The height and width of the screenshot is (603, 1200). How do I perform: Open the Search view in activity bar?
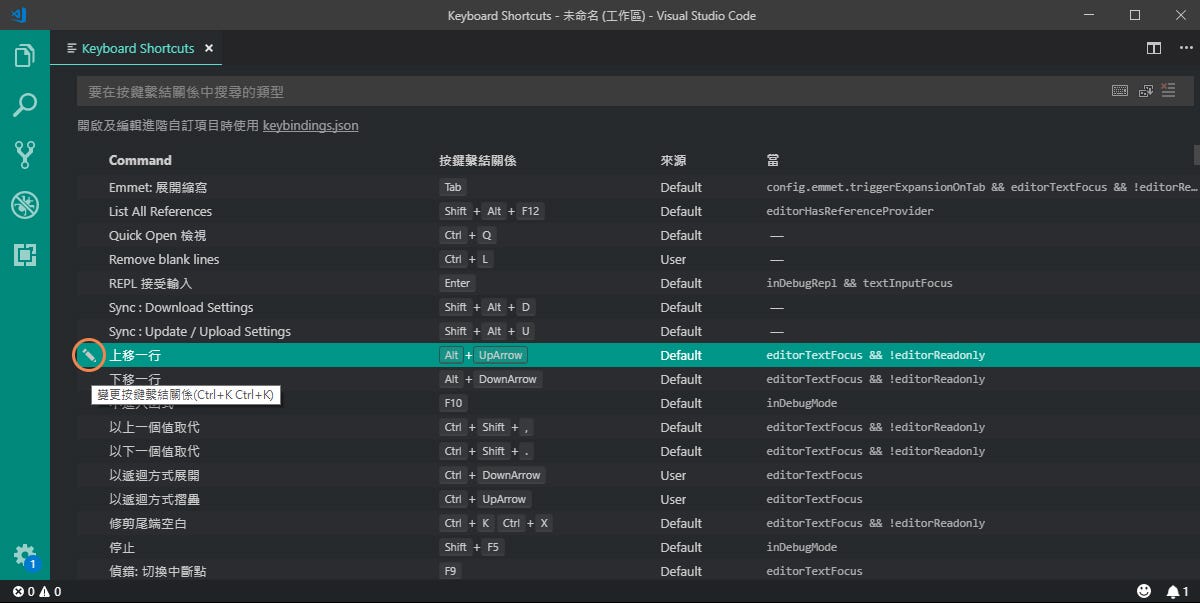tap(25, 105)
